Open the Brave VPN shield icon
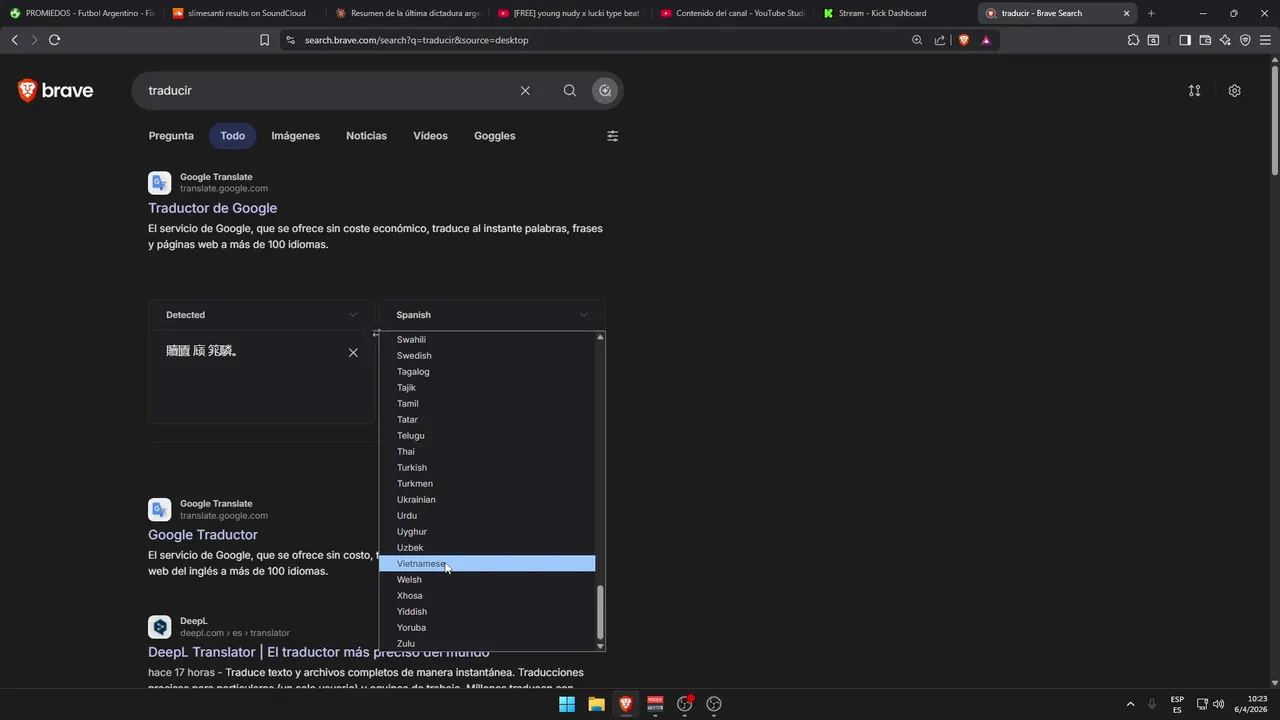1280x720 pixels. [1245, 40]
